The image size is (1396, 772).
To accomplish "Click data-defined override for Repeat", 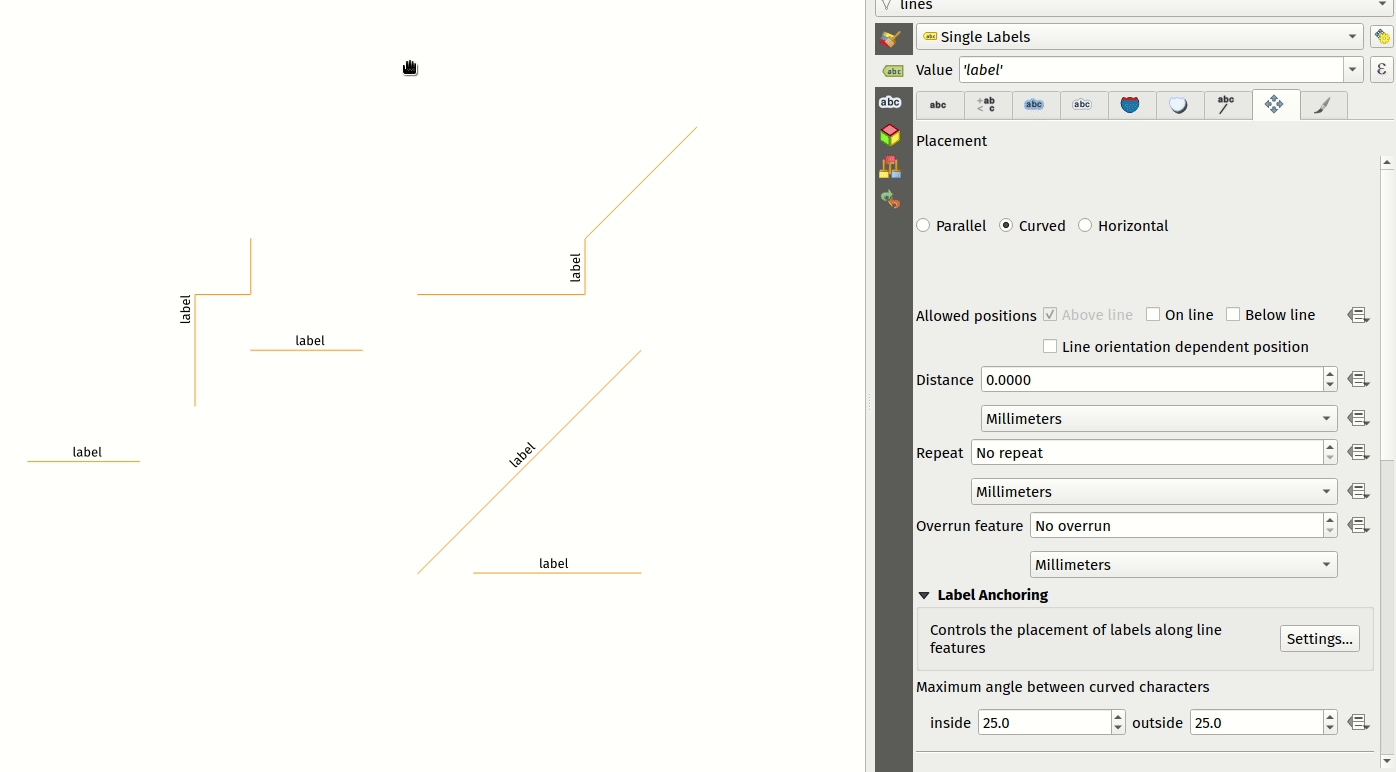I will tap(1357, 453).
